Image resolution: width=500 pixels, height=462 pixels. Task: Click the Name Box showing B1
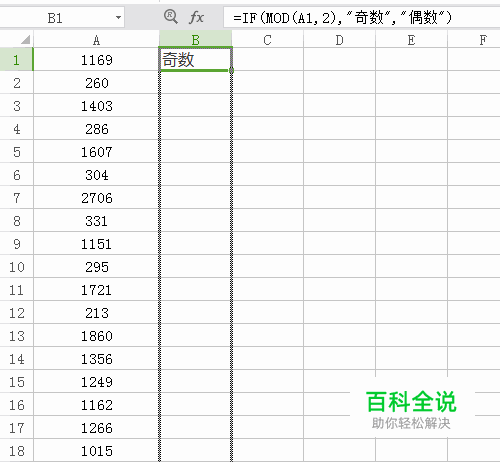62,17
